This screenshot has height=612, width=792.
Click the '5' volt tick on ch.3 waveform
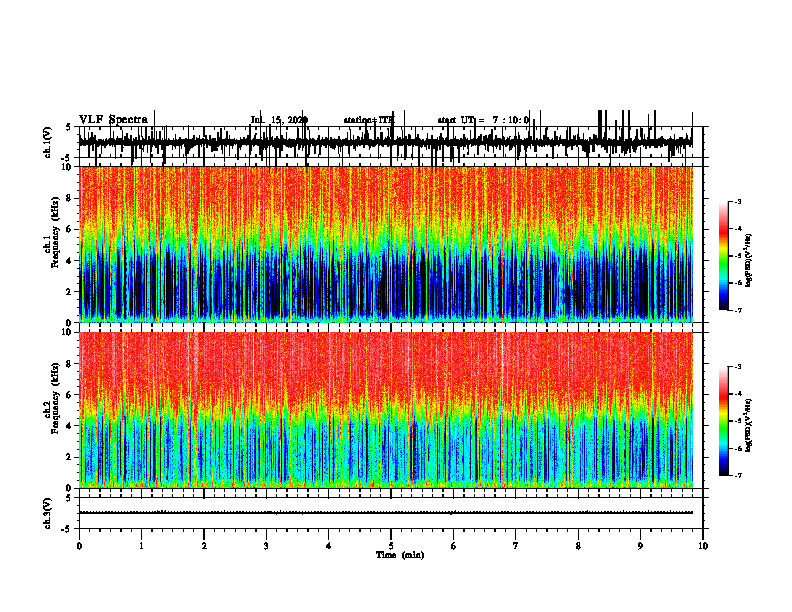69,498
